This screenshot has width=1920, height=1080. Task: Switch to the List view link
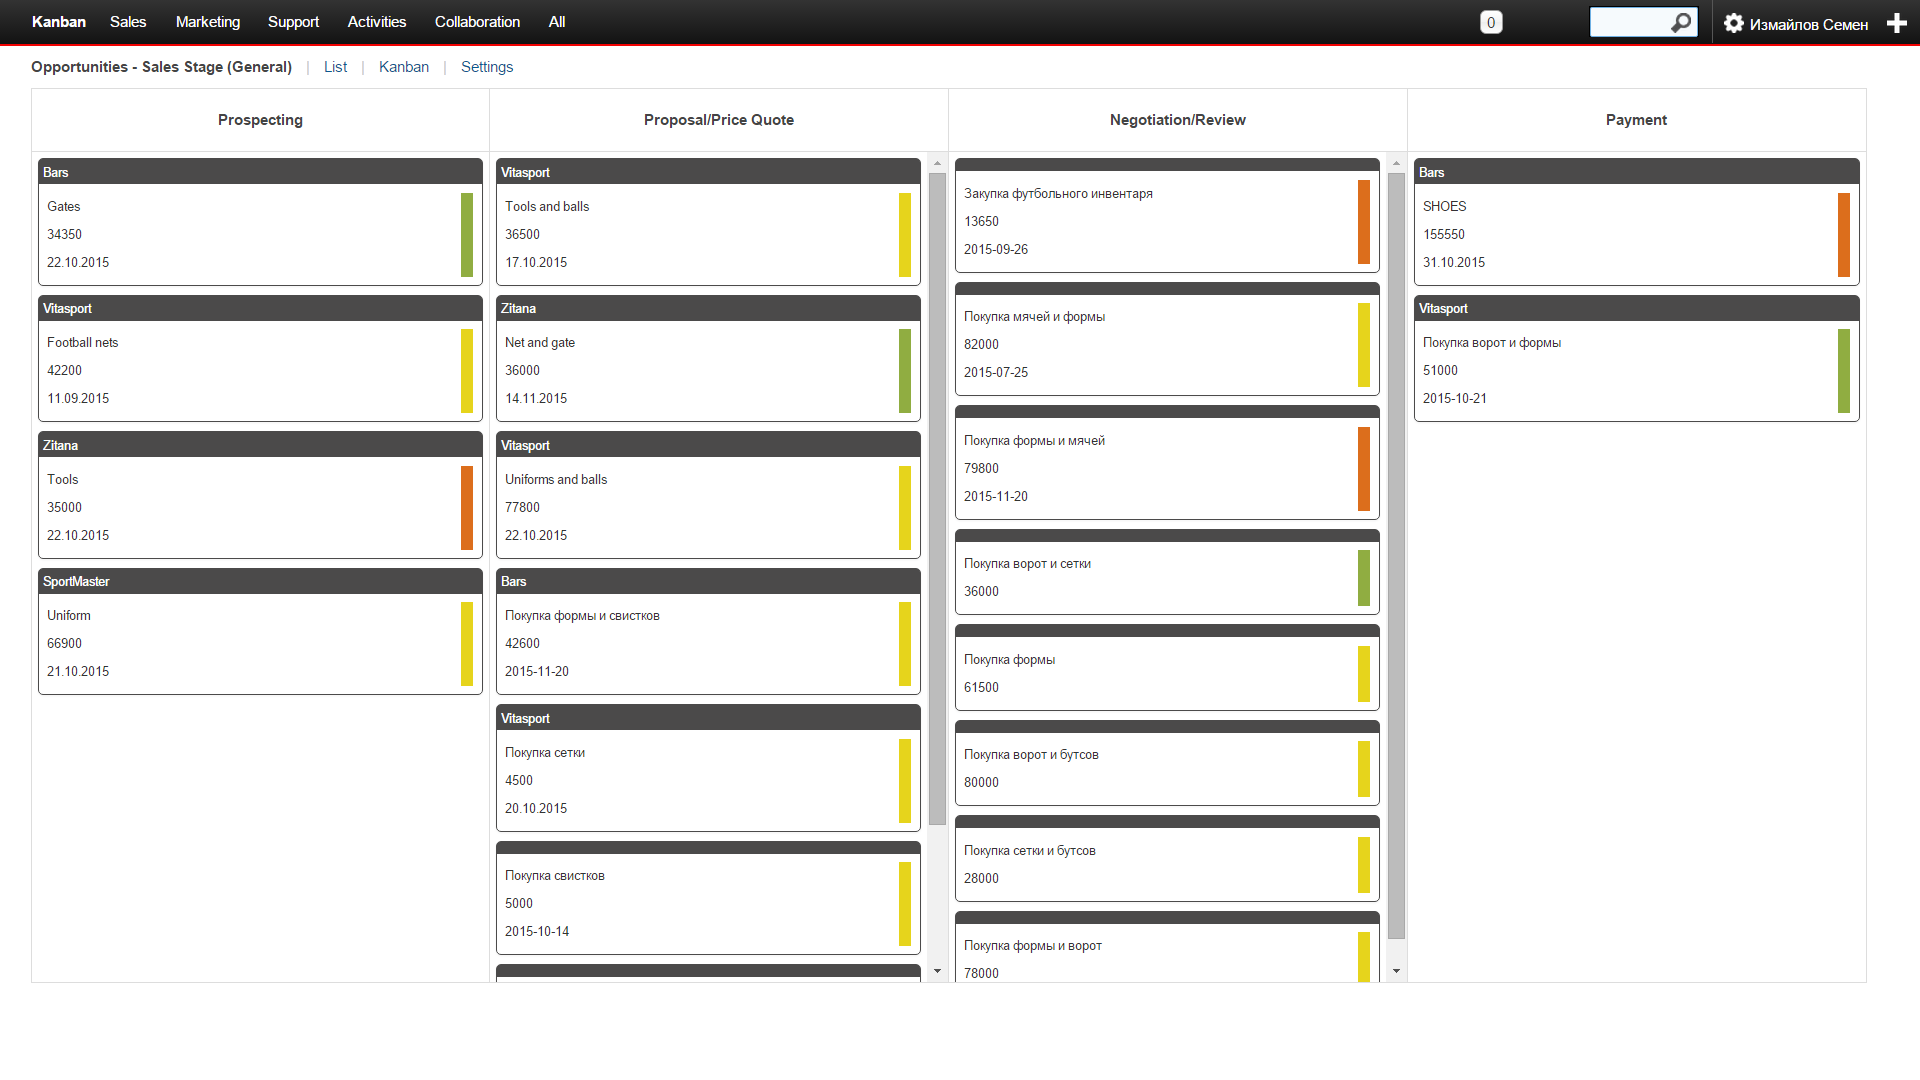(x=335, y=67)
